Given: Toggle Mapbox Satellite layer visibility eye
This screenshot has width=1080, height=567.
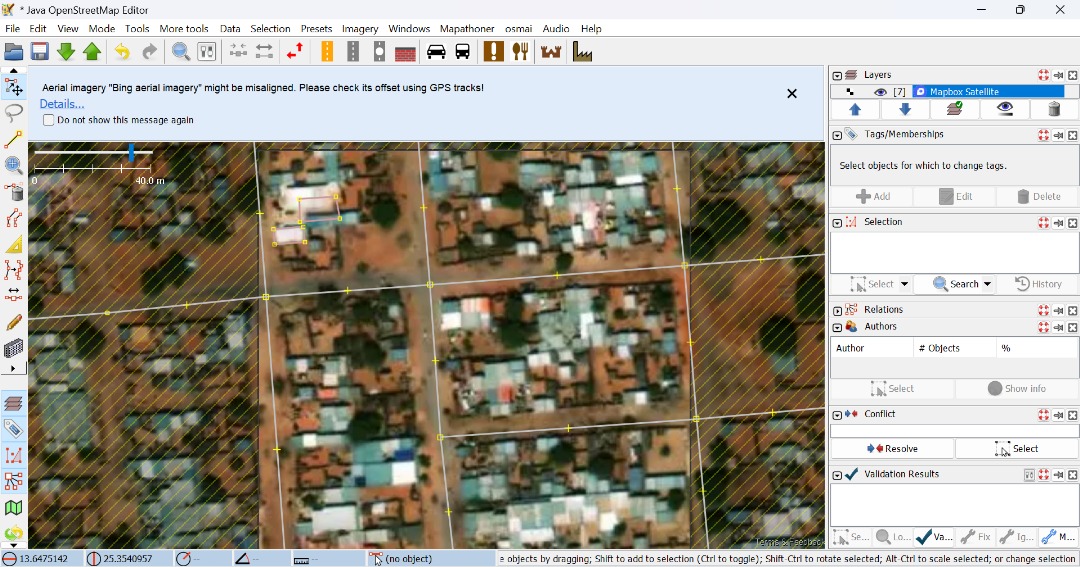Looking at the screenshot, I should 880,92.
